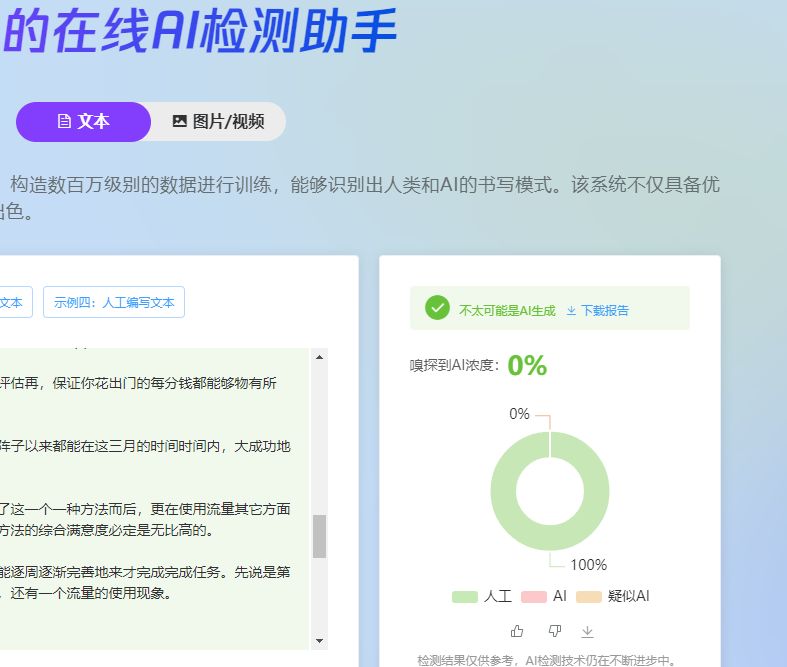Click the download arrow beside 下载报告
This screenshot has height=667, width=787.
571,310
